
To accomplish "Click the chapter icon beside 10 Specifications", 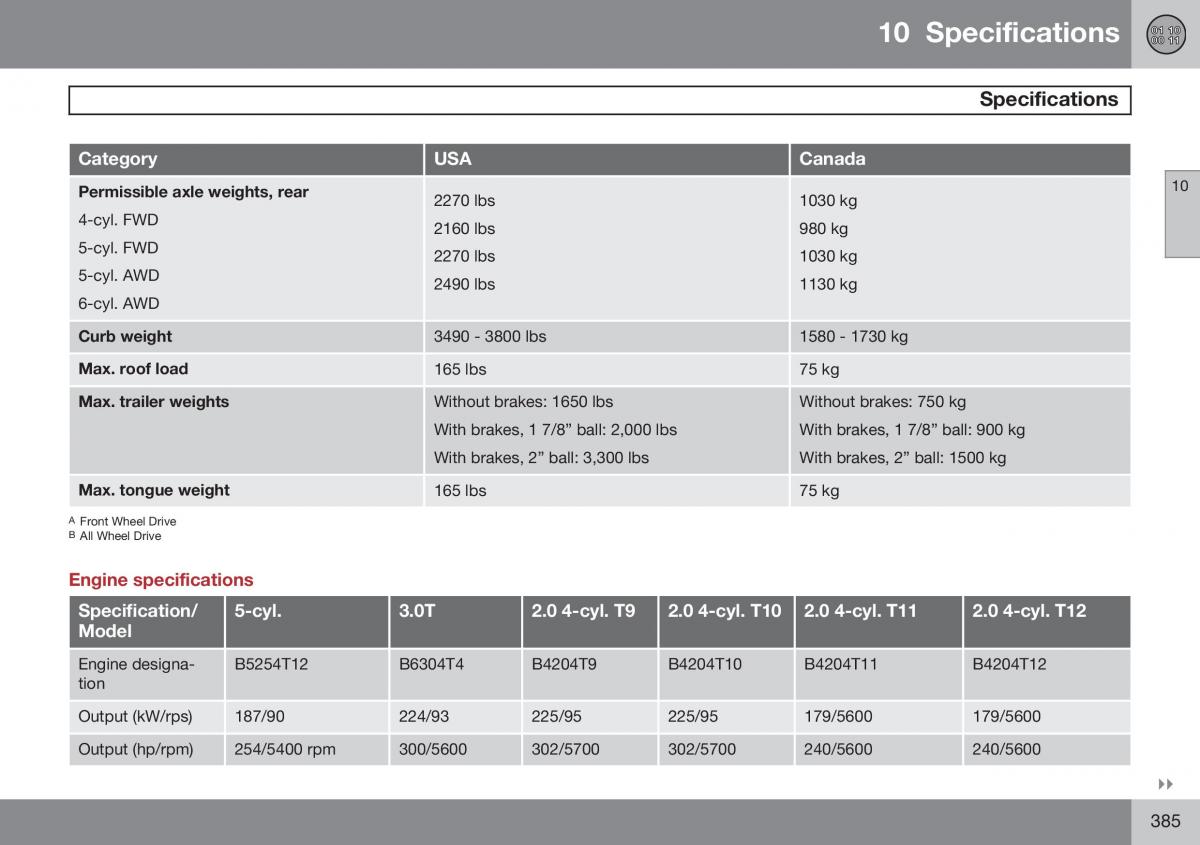I will tap(1165, 34).
